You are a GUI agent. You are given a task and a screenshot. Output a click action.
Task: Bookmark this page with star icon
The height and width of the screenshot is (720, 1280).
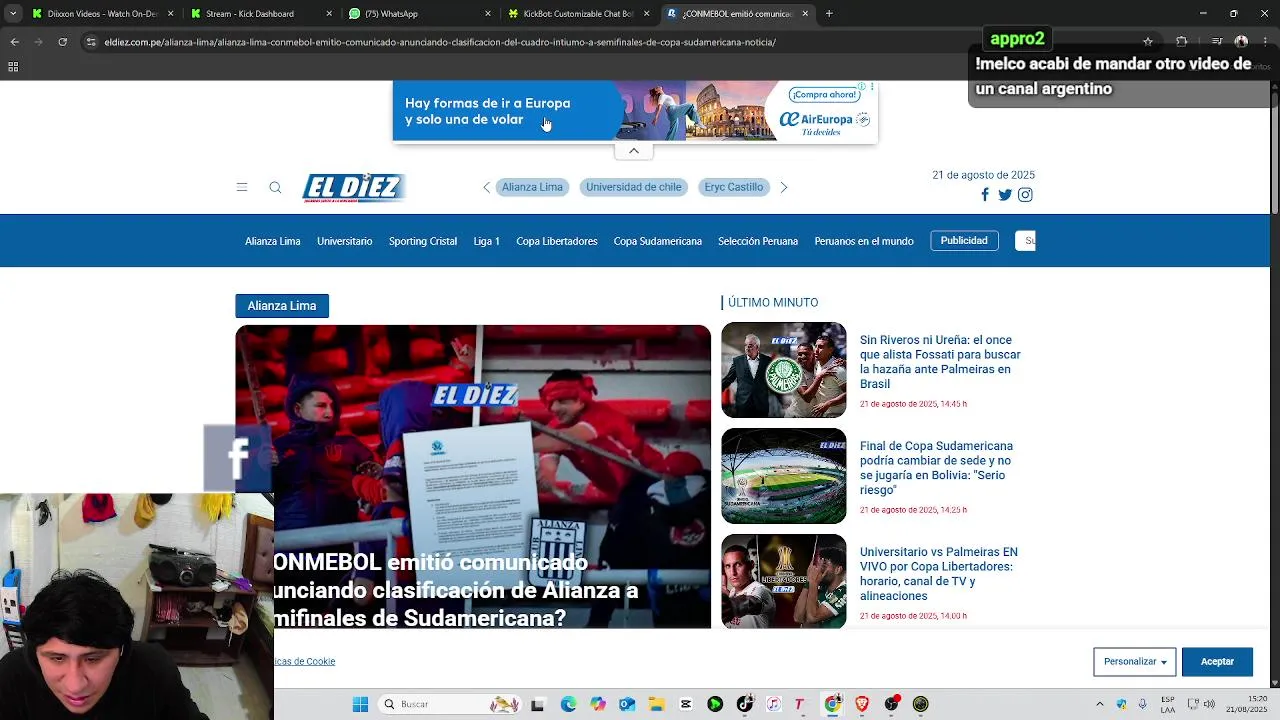[1148, 42]
